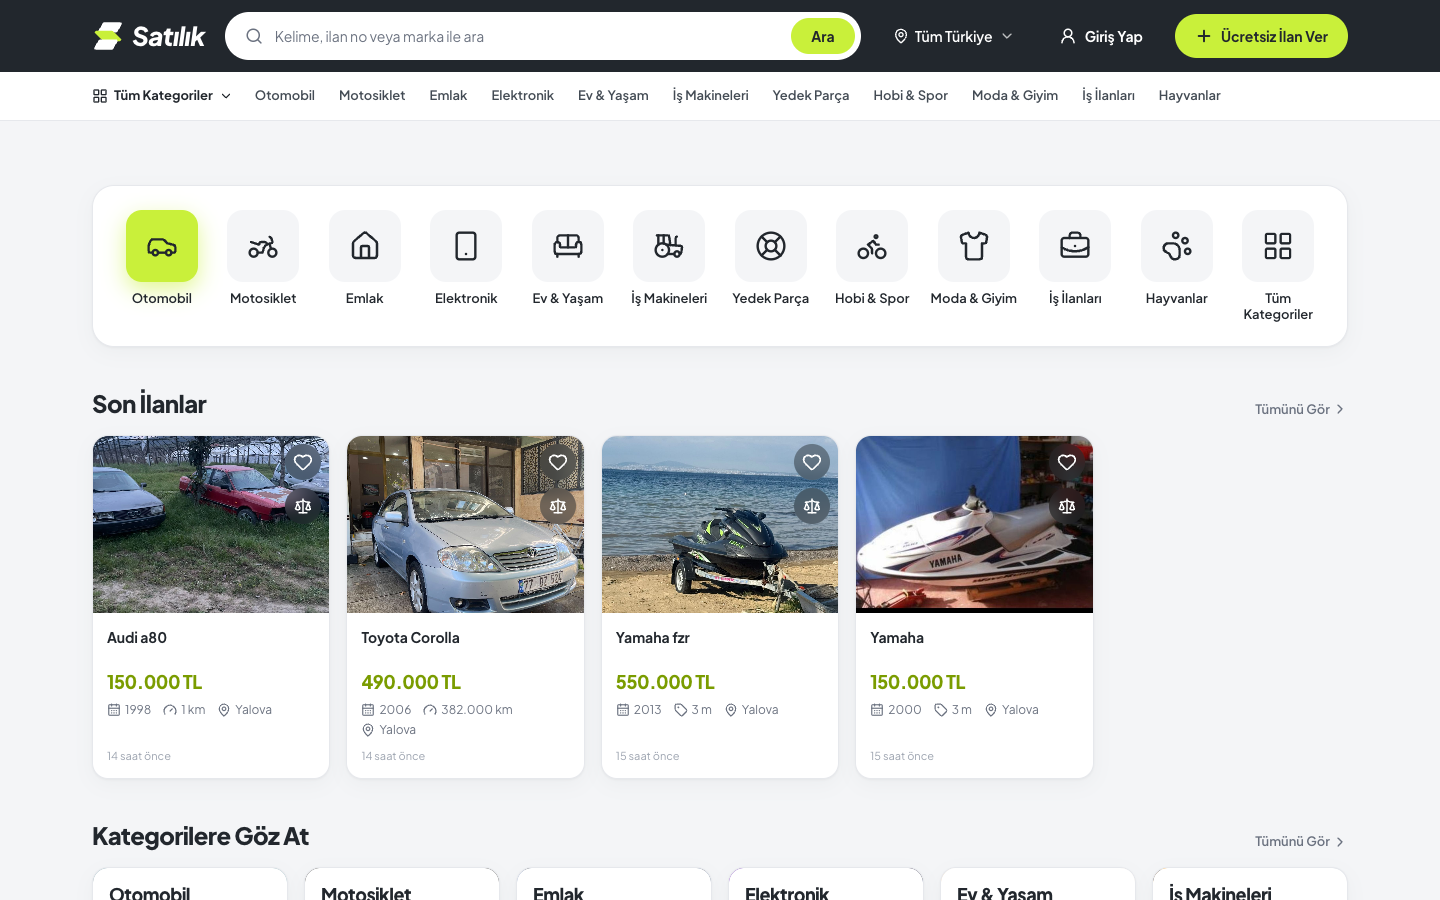Click the Ücretsiz İlan Ver button
This screenshot has width=1440, height=900.
pos(1261,36)
